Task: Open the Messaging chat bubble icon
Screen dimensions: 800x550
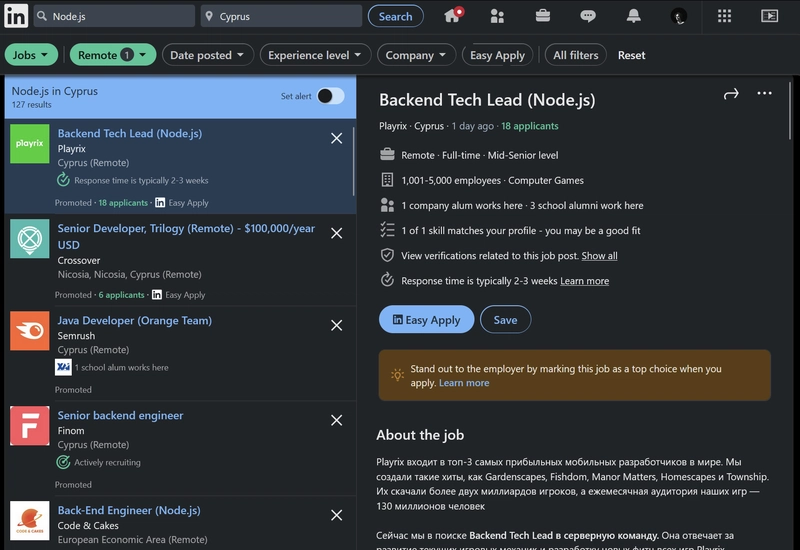Action: (588, 16)
